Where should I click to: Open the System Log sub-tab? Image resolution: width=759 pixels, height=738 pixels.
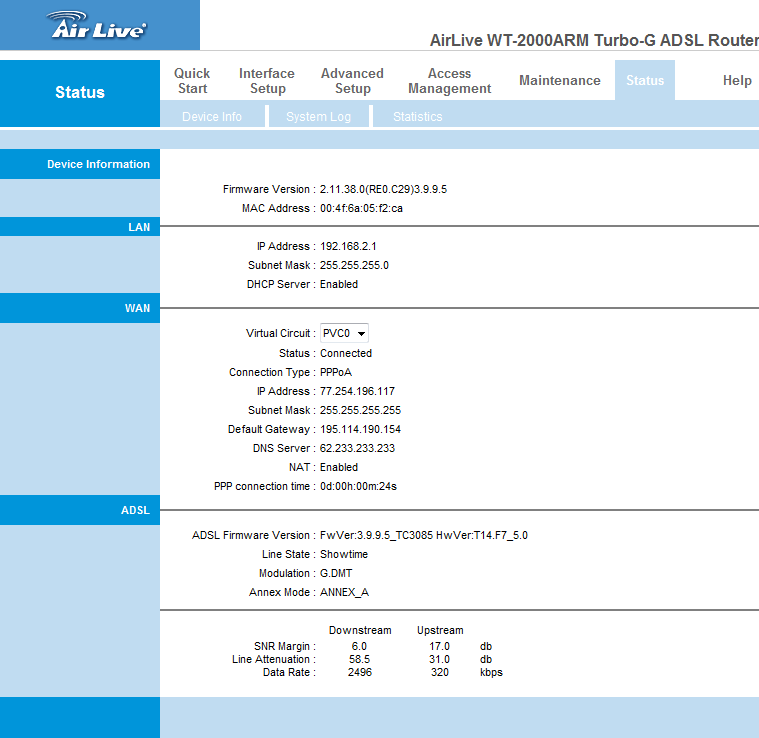319,117
